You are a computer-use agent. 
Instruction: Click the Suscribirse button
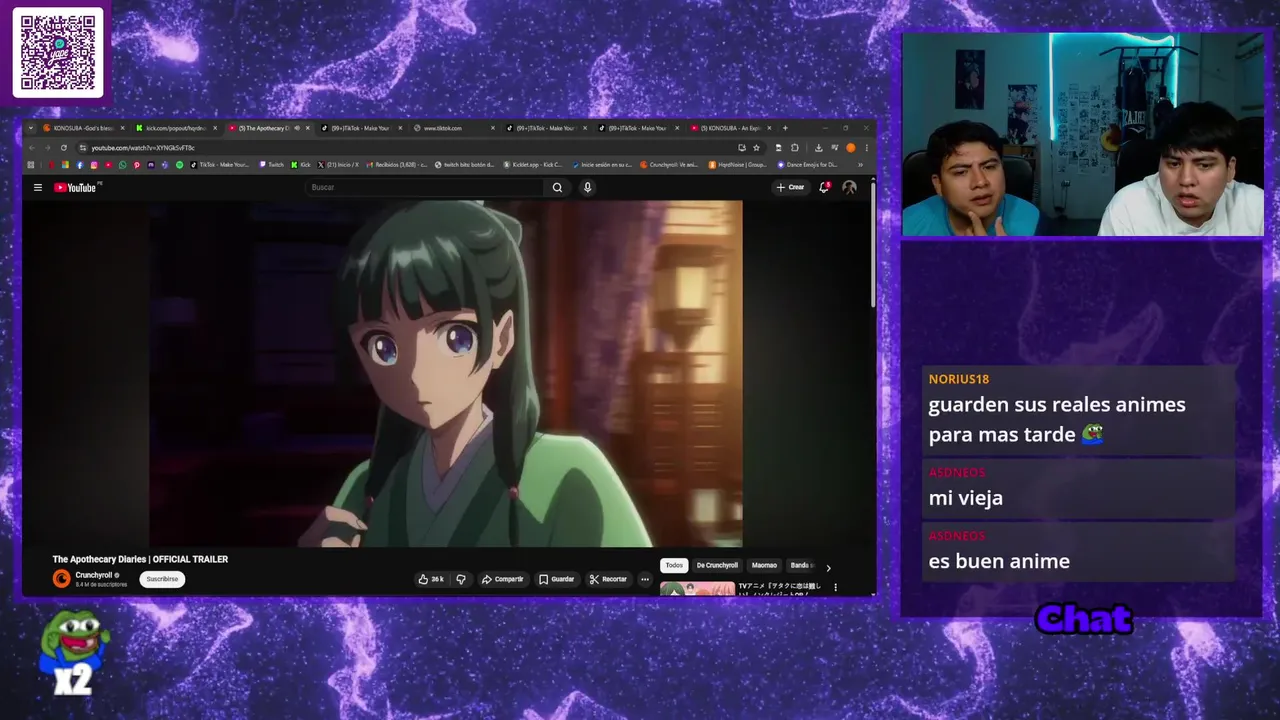coord(162,579)
